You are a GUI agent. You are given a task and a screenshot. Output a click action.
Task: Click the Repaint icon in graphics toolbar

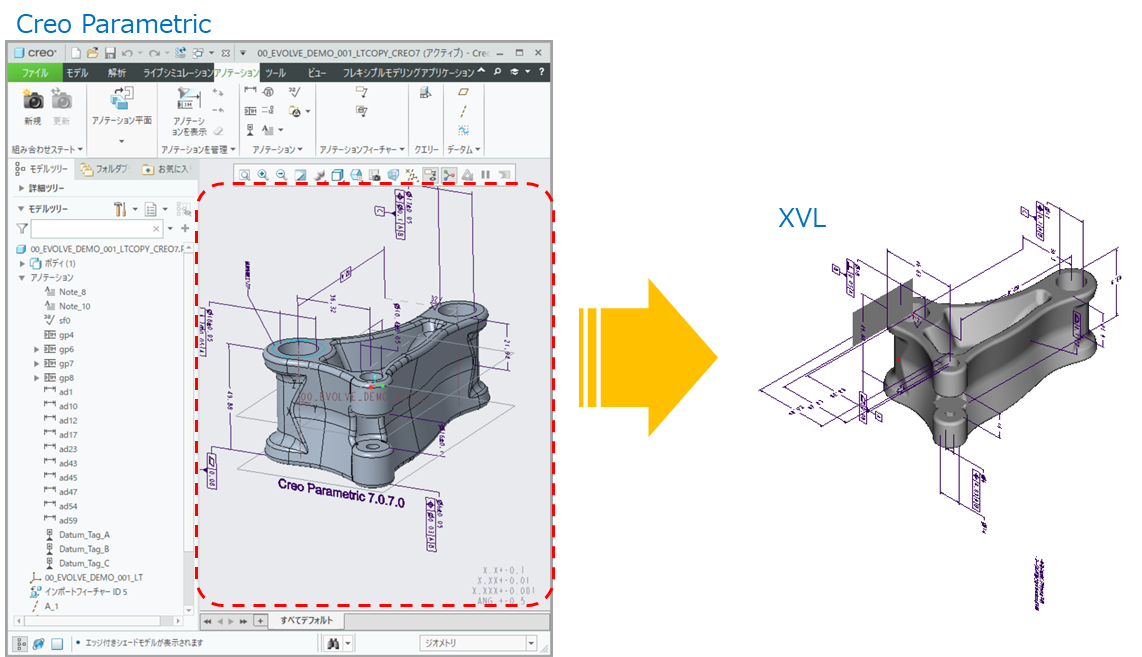(300, 175)
